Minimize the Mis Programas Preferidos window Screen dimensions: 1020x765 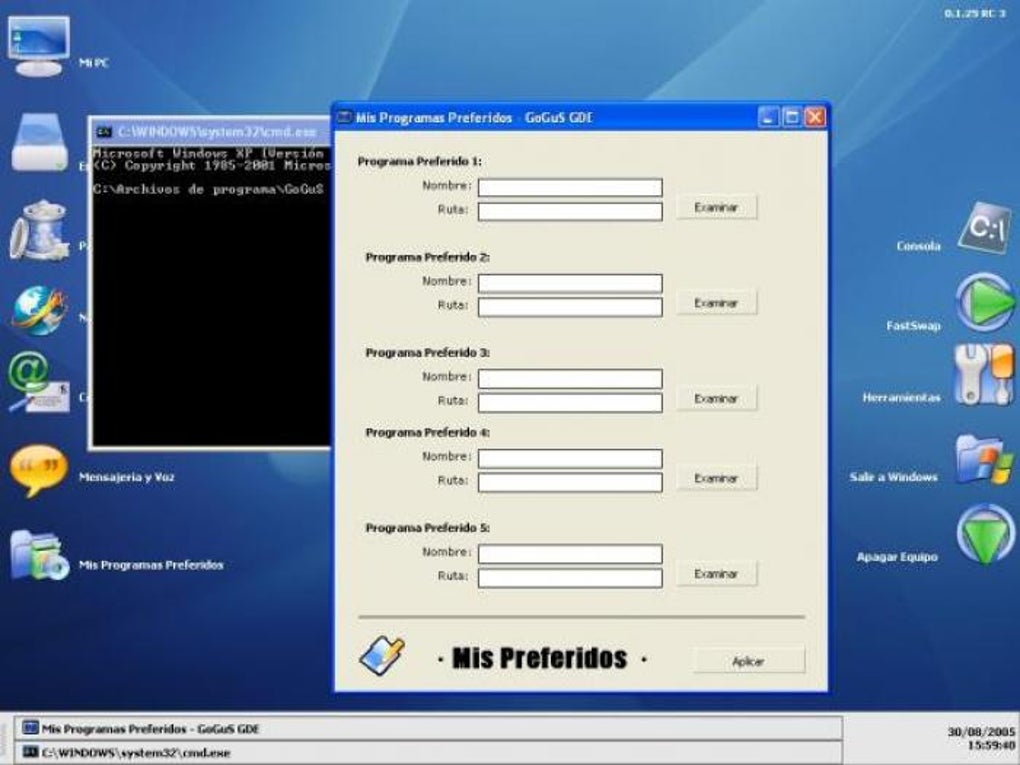click(x=768, y=117)
